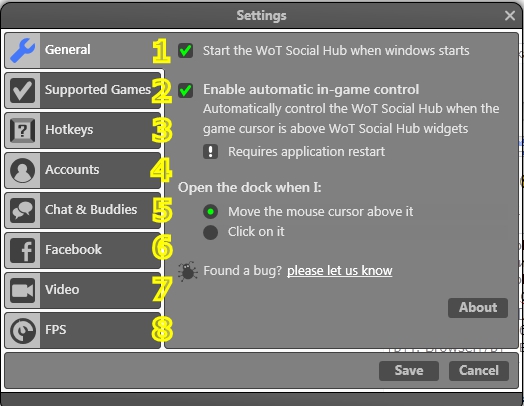Open Chat & Buddies speech bubbles icon
524x406 pixels.
(22, 211)
